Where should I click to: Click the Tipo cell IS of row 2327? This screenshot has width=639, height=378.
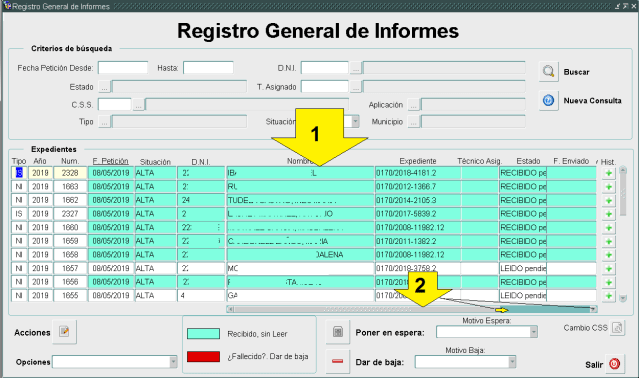pos(19,214)
